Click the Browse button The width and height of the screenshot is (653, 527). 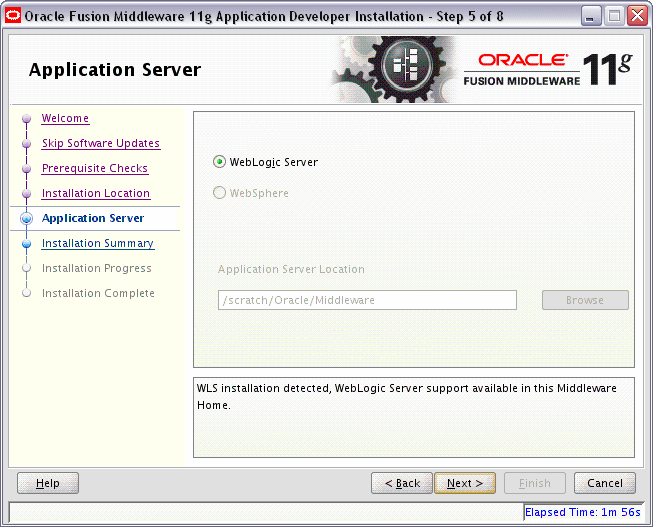pos(585,300)
